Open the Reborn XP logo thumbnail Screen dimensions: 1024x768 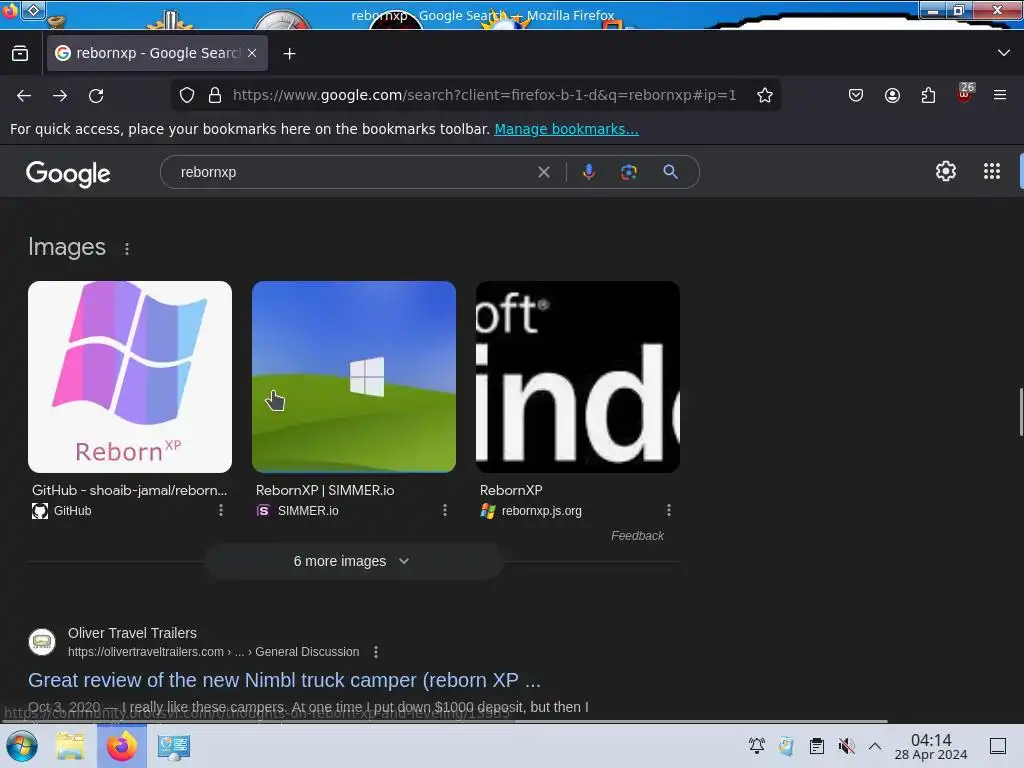pos(130,377)
